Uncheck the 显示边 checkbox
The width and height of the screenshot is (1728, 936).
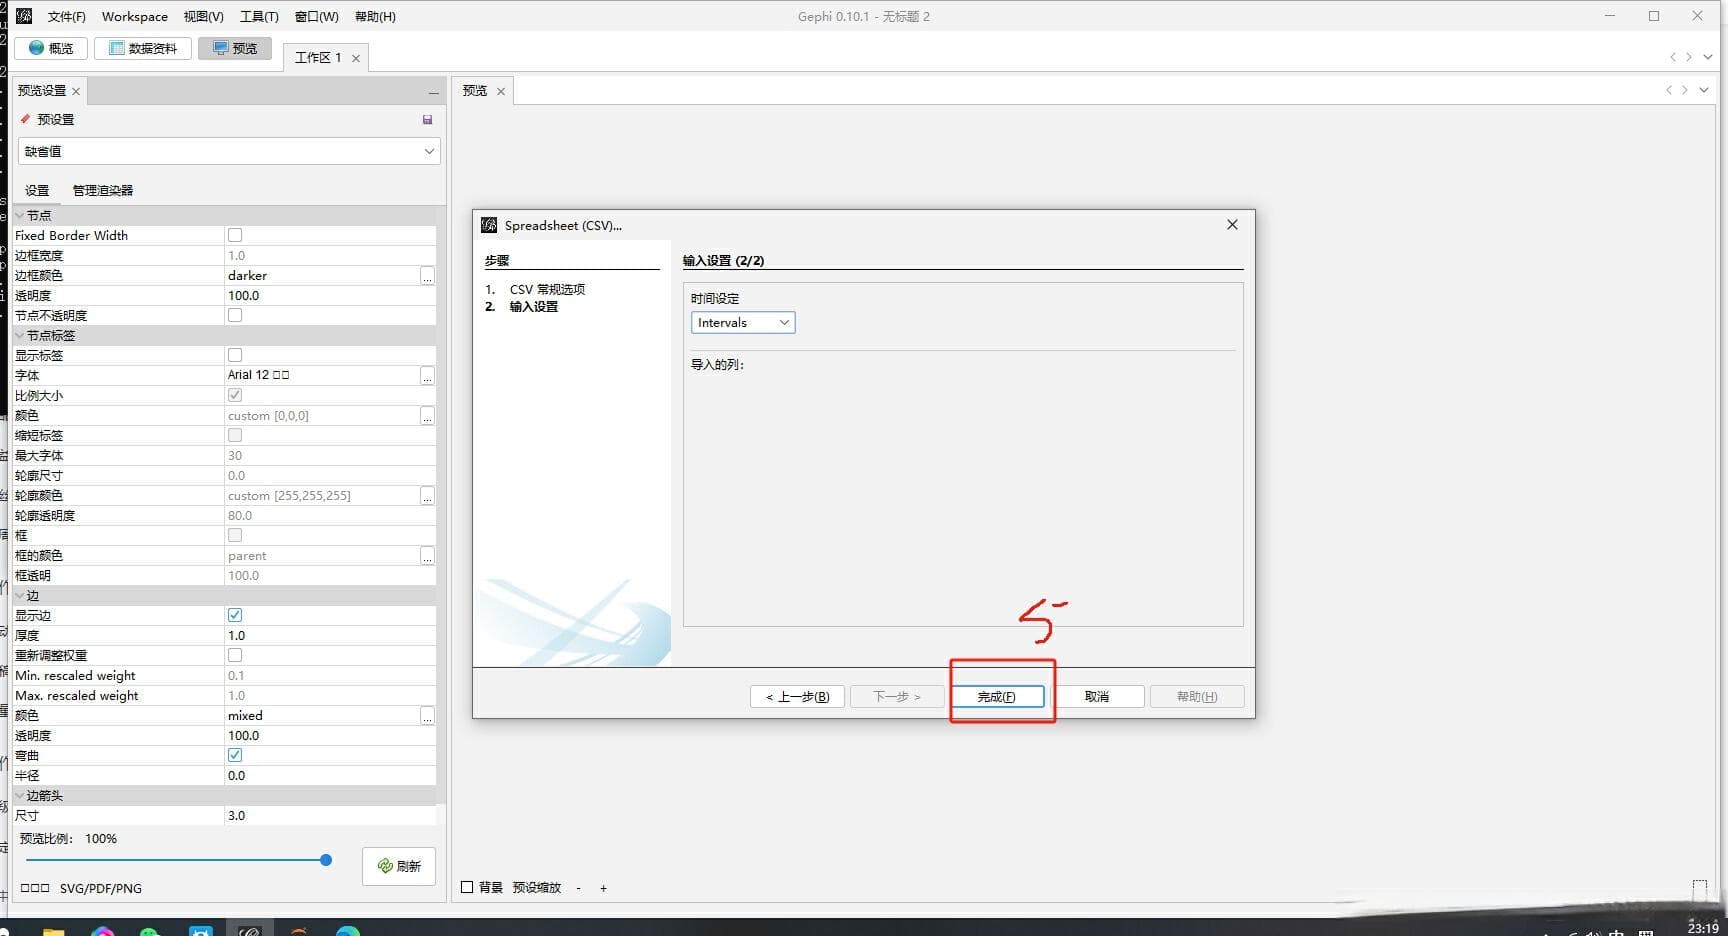point(235,615)
